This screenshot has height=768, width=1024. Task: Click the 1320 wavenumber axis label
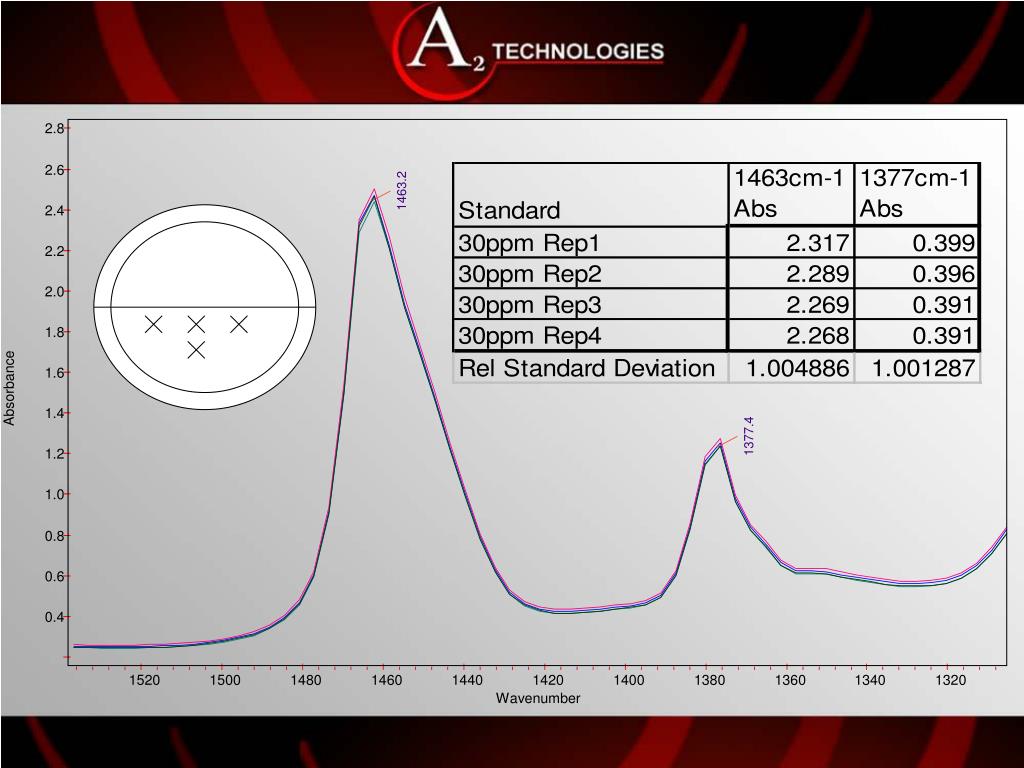950,680
